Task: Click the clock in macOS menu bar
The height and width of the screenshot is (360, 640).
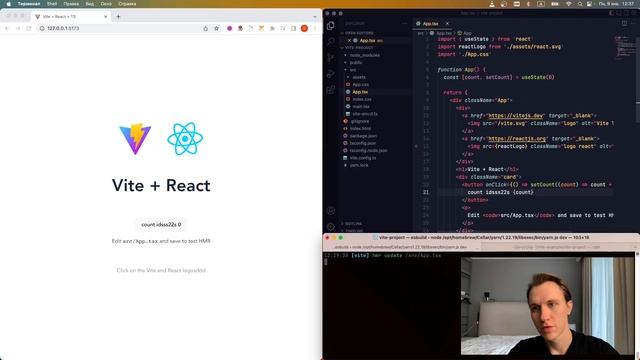Action: coord(616,4)
